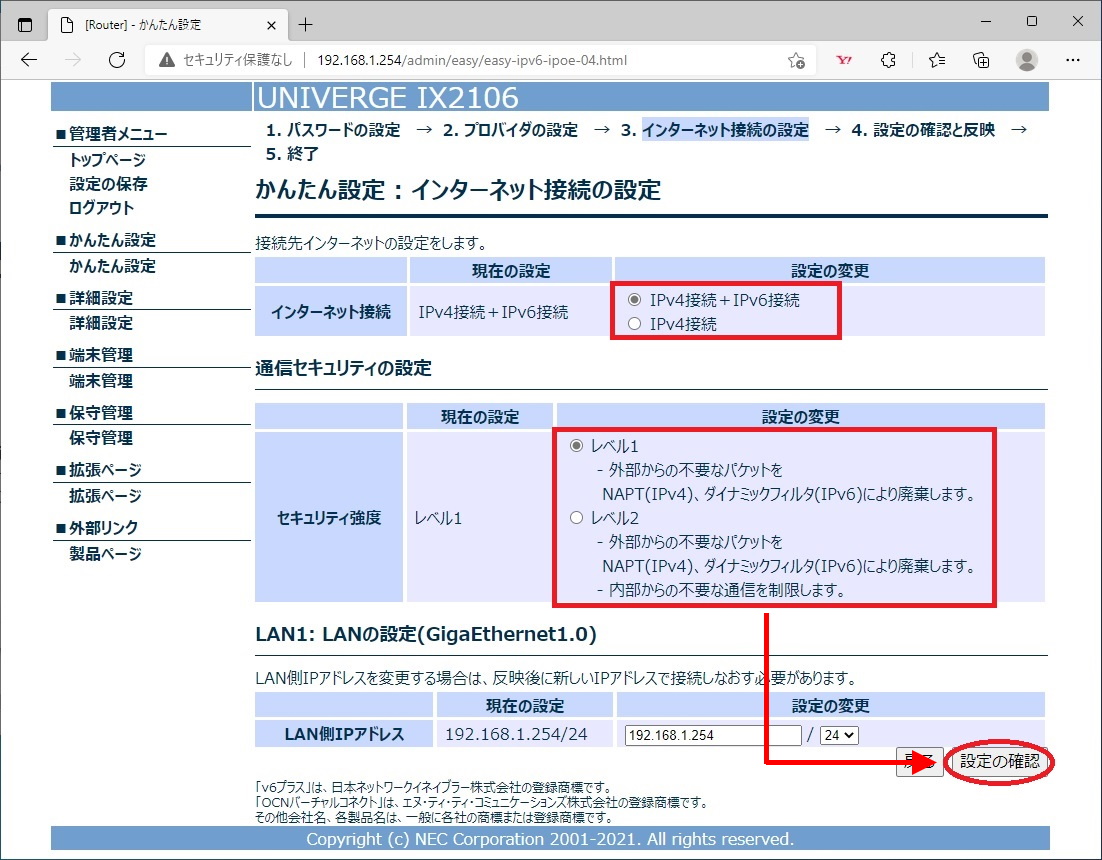This screenshot has width=1102, height=860.
Task: Click ログアウト to log out
Action: tap(101, 208)
